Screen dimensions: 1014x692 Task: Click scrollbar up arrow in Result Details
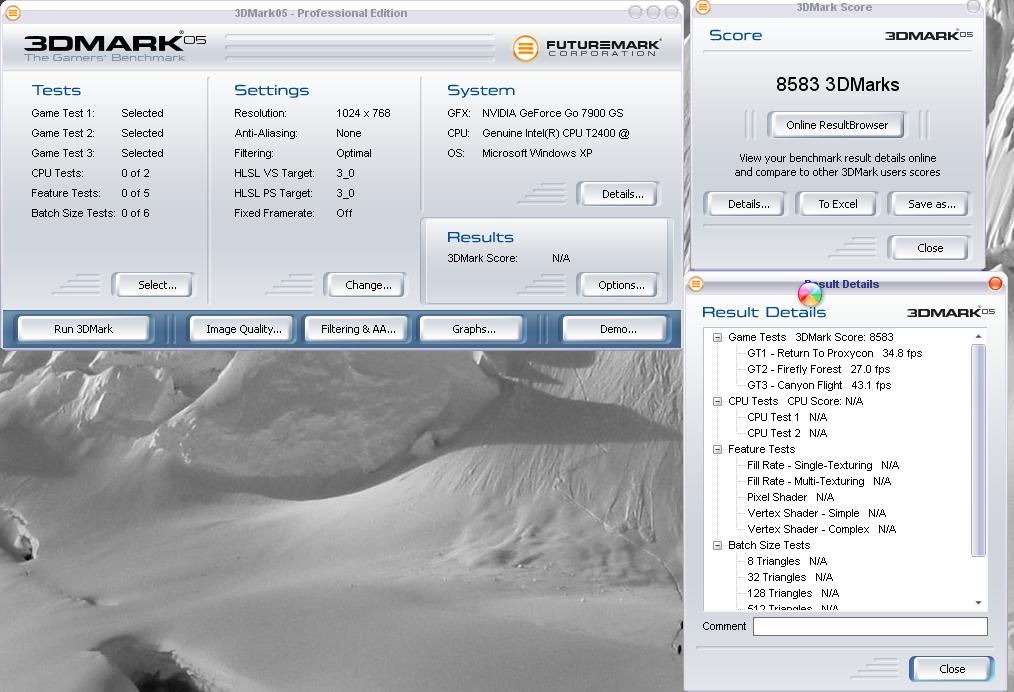(x=978, y=336)
